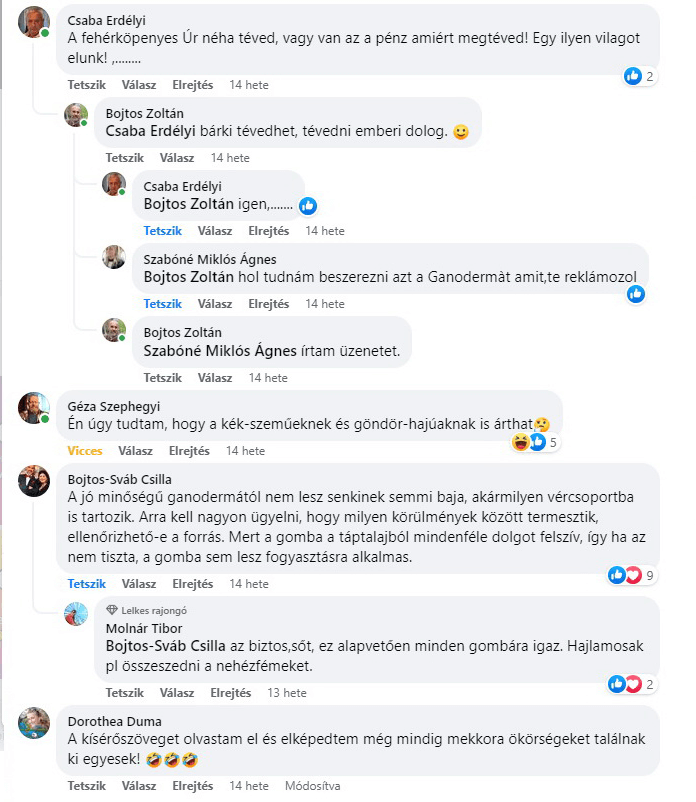Screen dimensions: 696x802
Task: Open Bojtos-Sváb Csilla's profile picture
Action: click(35, 481)
